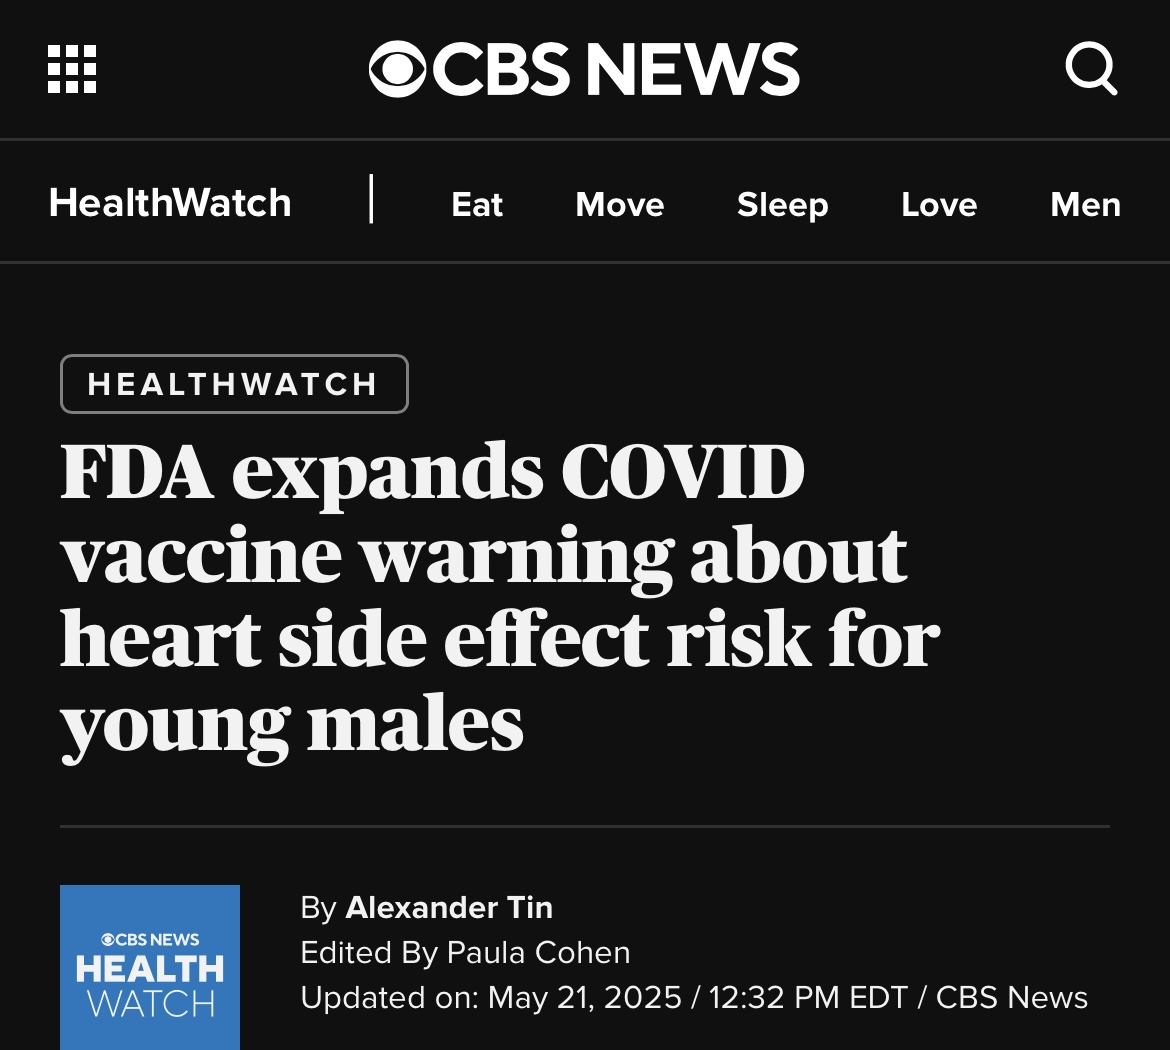Open the Men section
This screenshot has height=1050, width=1170.
[x=1086, y=204]
